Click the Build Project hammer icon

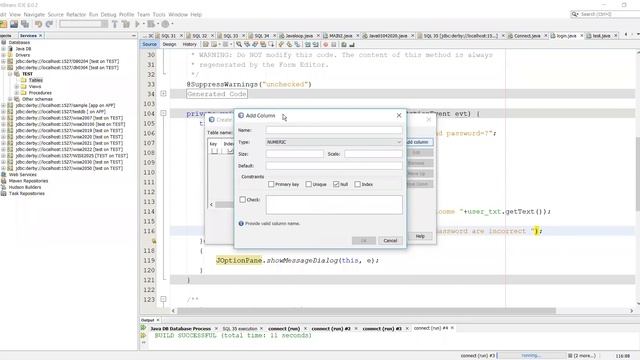point(115,24)
